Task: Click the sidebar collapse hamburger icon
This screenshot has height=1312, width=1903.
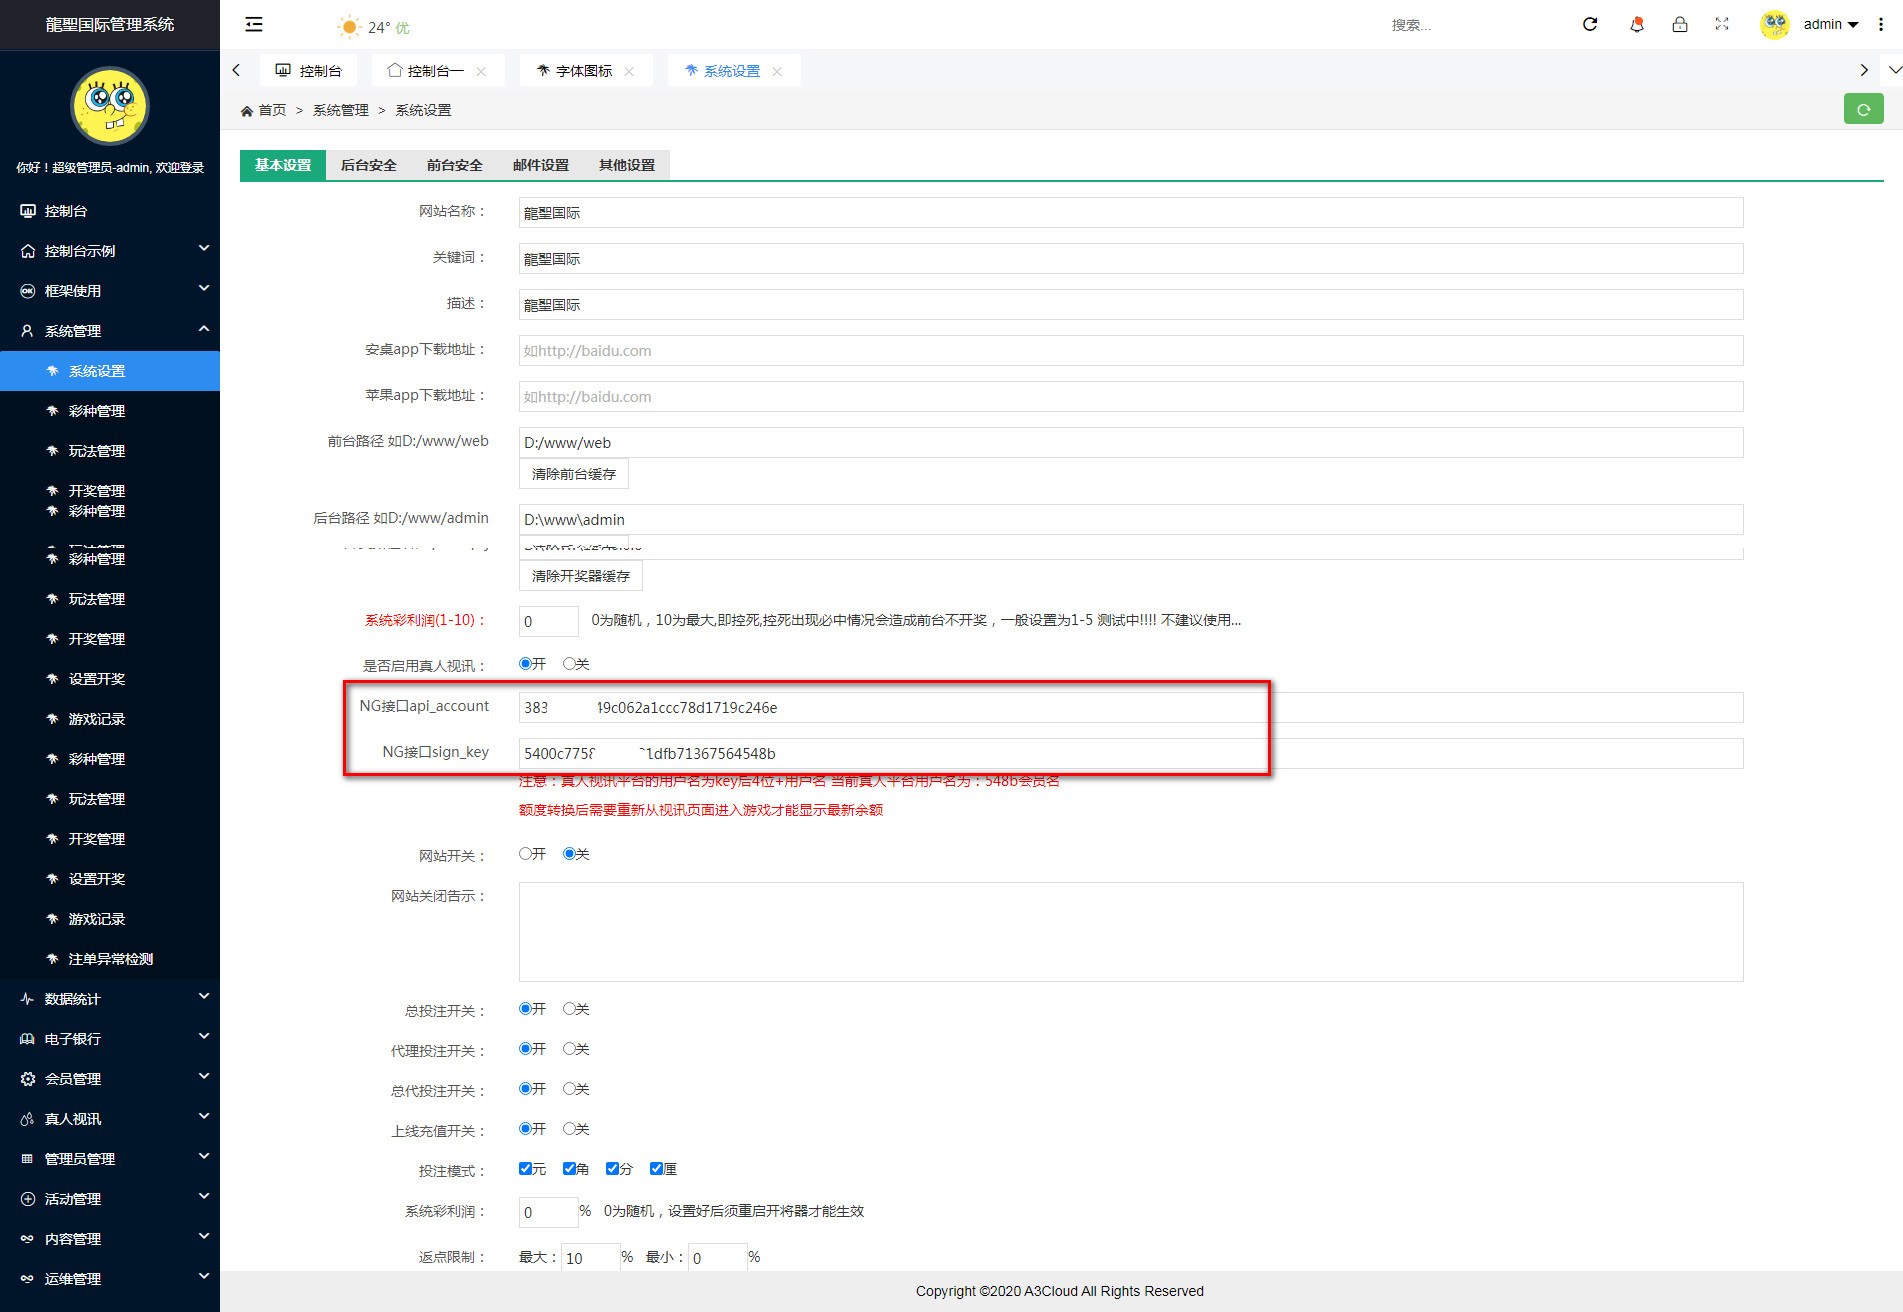Action: point(254,24)
